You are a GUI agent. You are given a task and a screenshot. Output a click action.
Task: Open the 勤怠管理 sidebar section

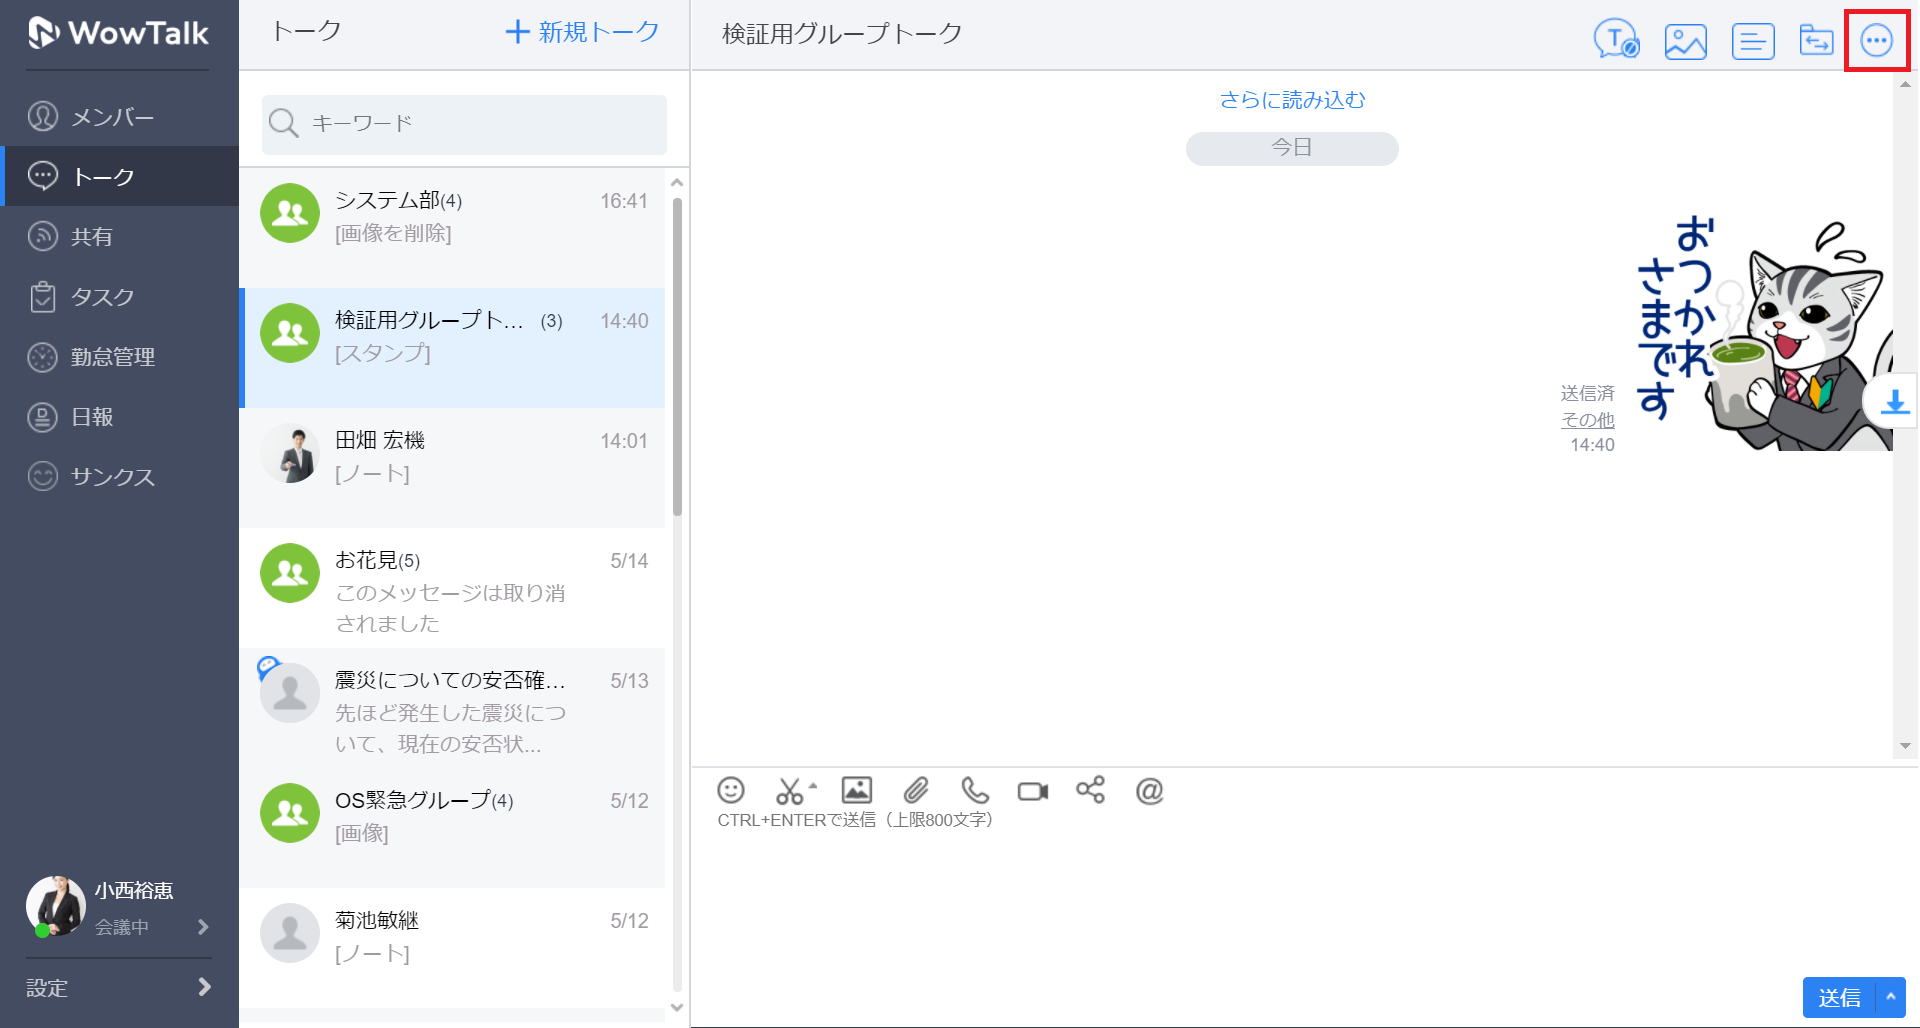[x=120, y=357]
